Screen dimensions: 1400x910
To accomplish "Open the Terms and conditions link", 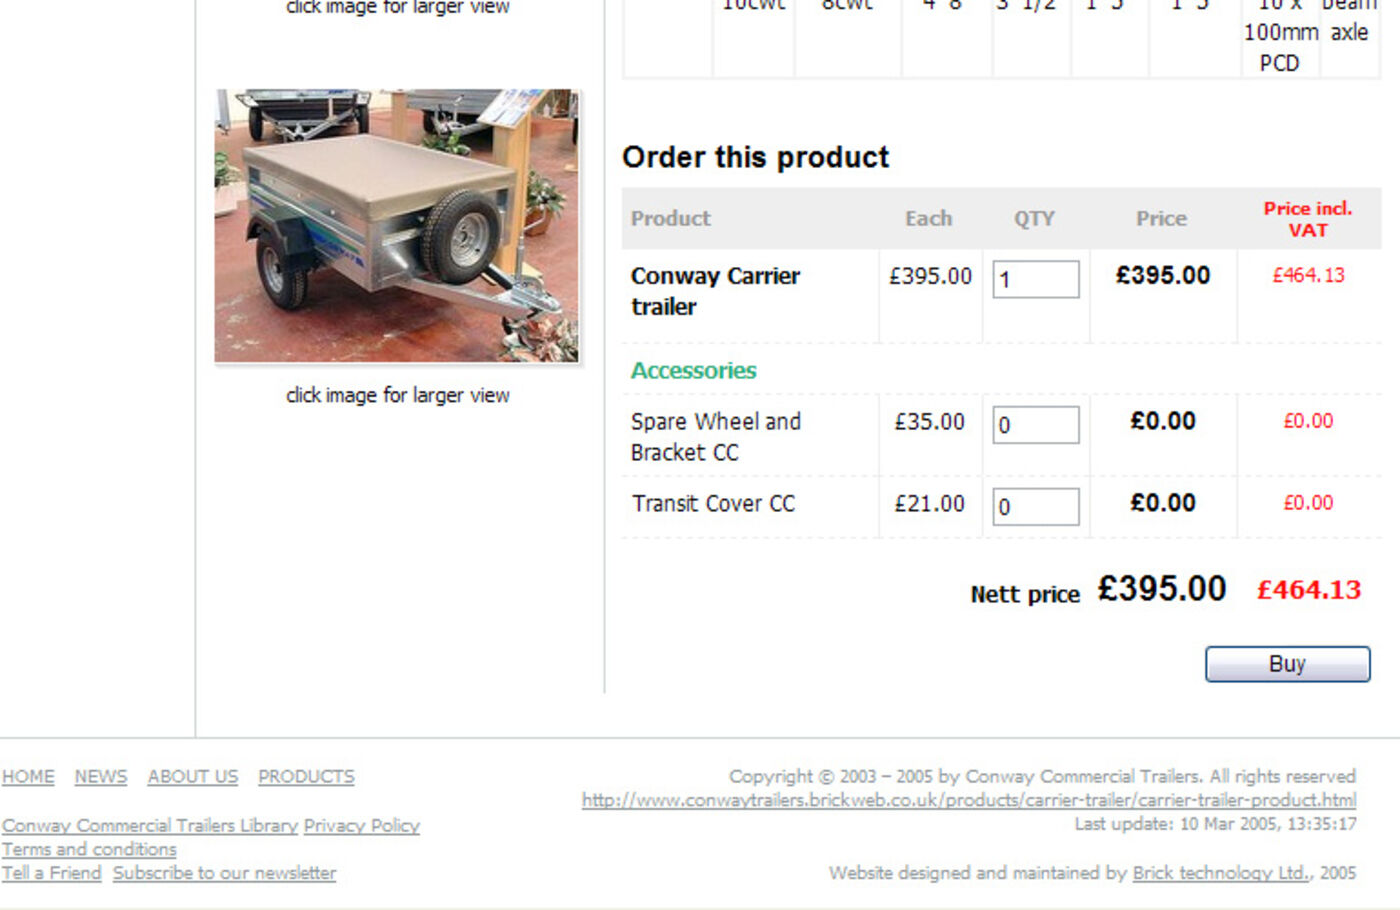I will pos(89,849).
